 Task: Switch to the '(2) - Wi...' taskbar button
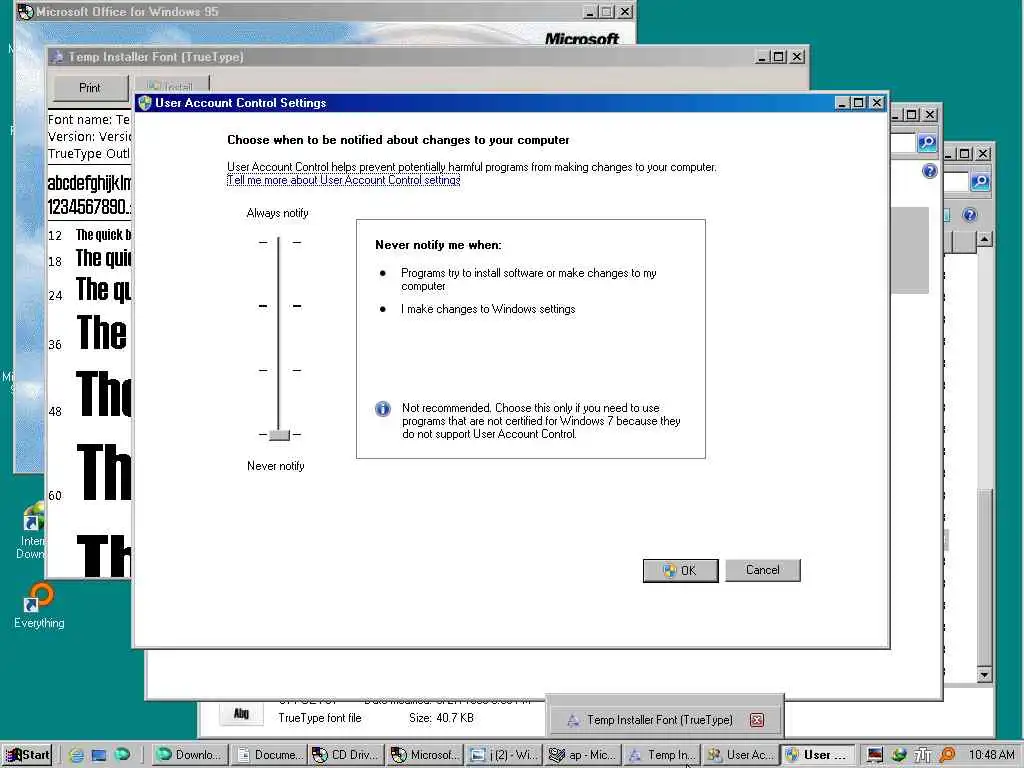pos(503,755)
